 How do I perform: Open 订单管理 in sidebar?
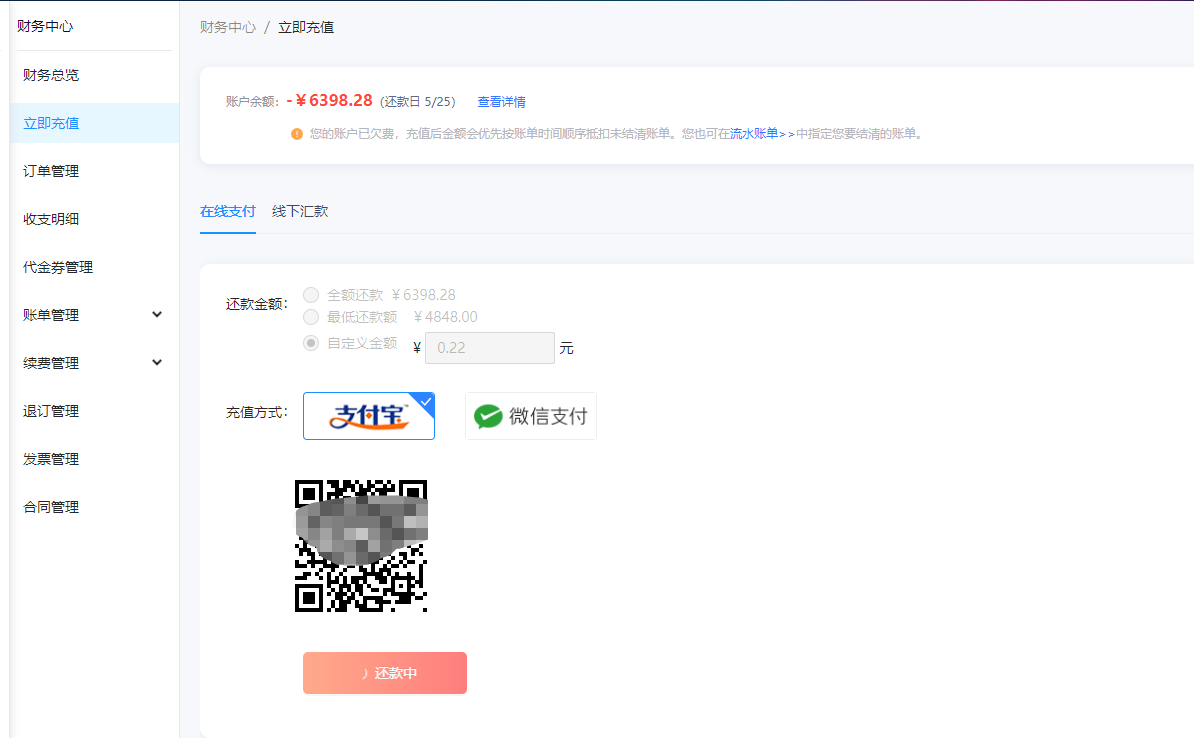pyautogui.click(x=51, y=171)
